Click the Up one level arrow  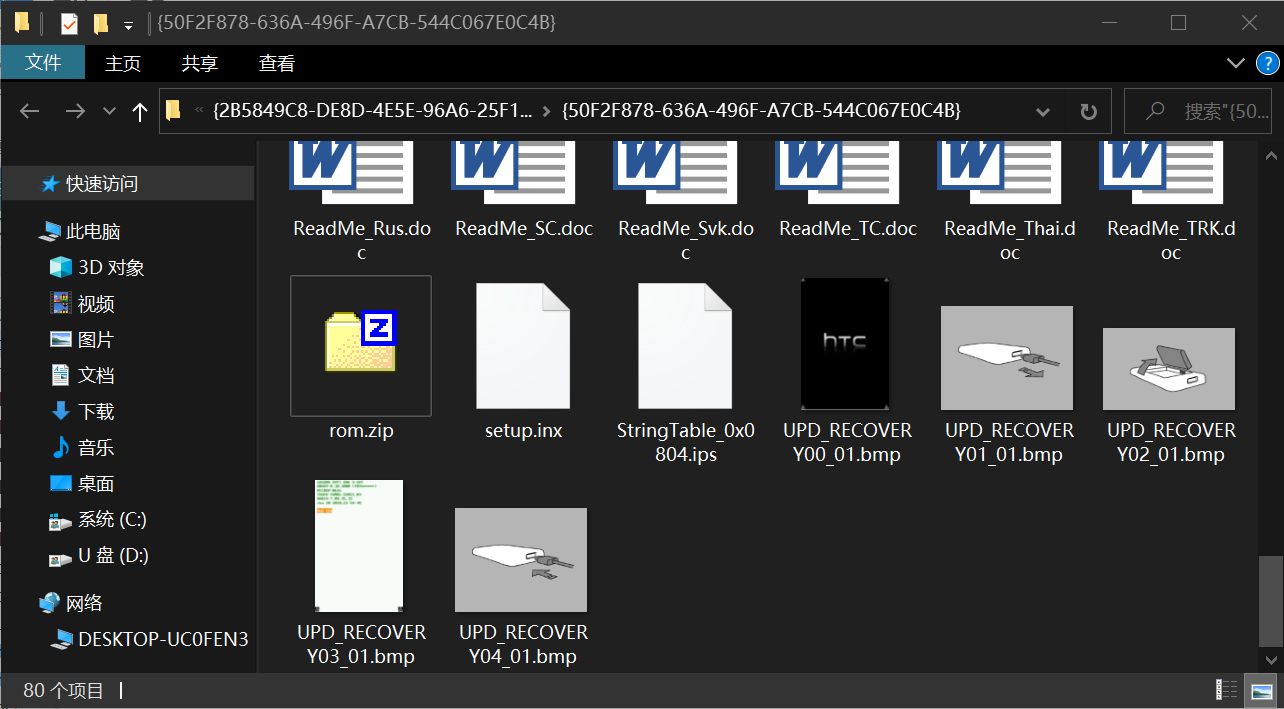tap(140, 111)
